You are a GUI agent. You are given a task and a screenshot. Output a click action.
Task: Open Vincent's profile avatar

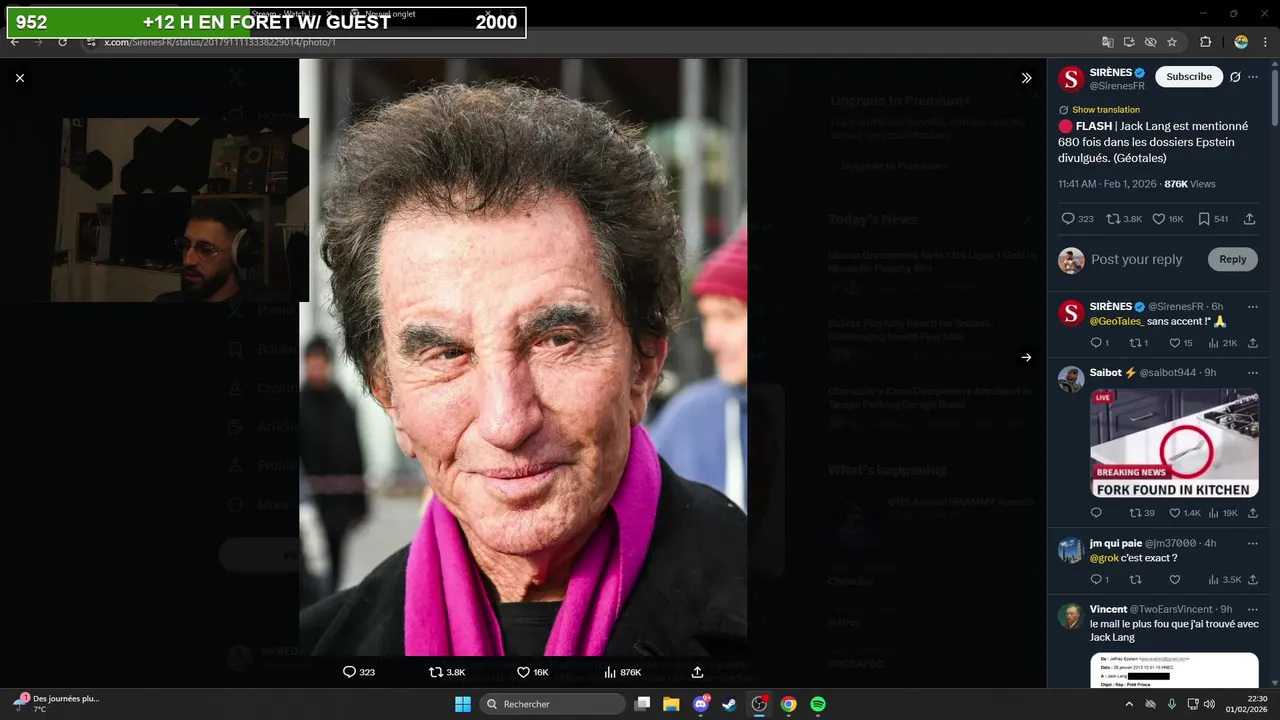pos(1071,615)
